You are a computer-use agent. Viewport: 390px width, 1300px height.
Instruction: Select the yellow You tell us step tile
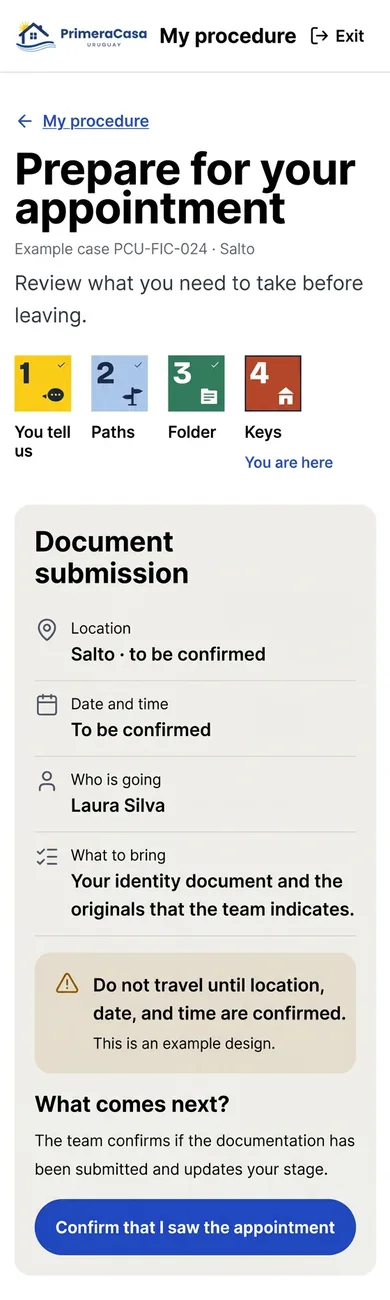click(x=43, y=383)
